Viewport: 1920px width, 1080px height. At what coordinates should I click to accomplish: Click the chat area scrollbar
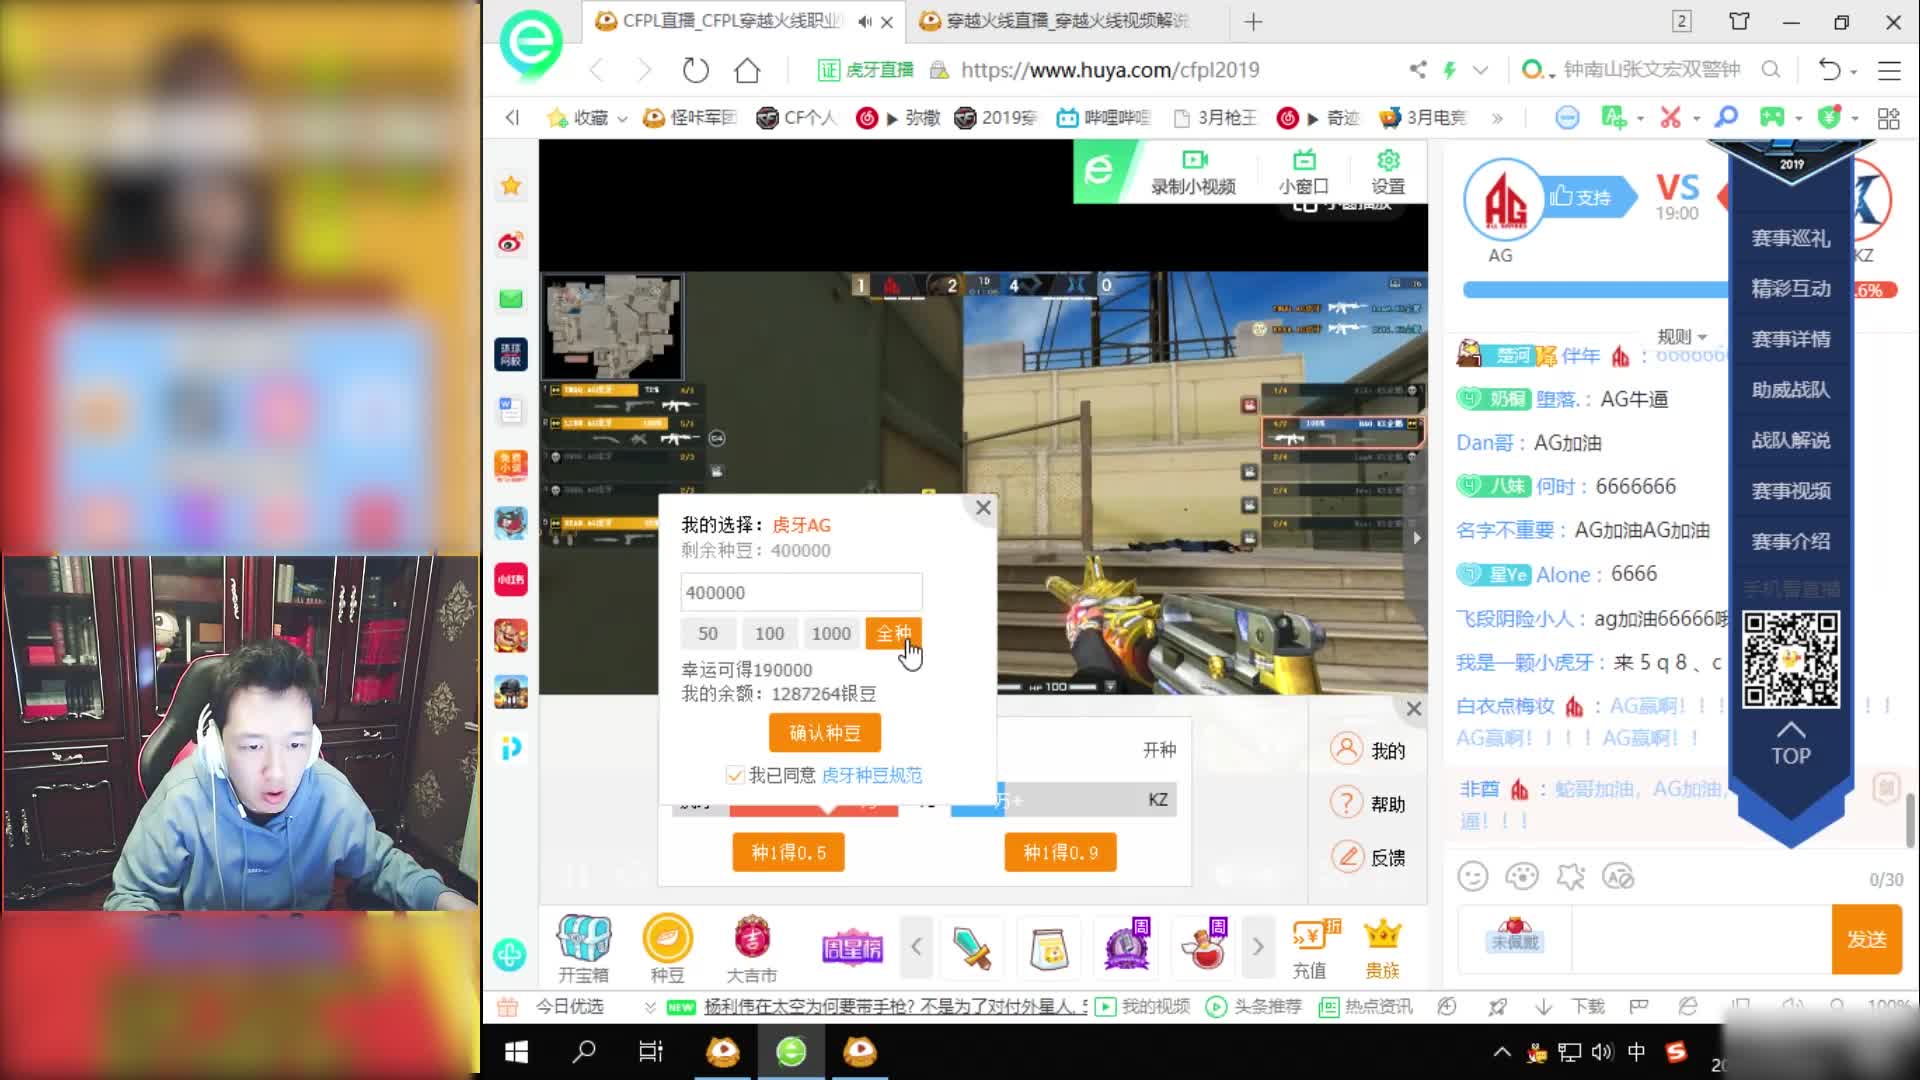point(1911,820)
